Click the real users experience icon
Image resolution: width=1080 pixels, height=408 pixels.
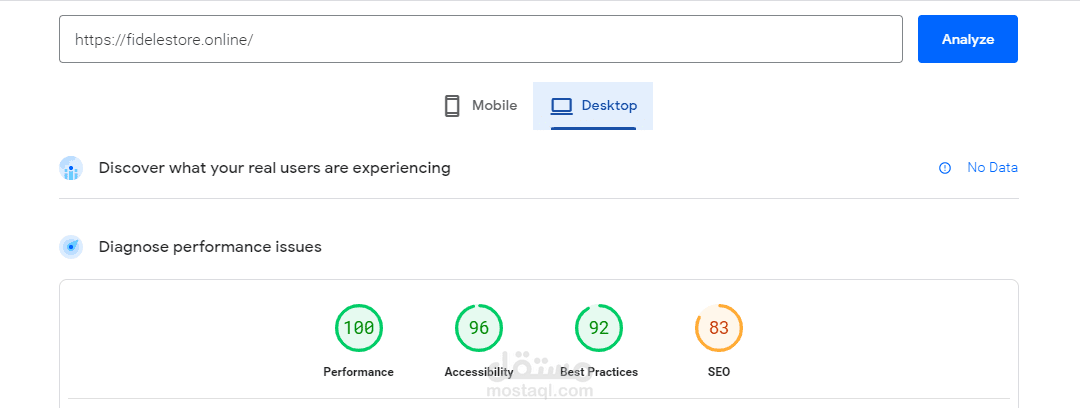[x=70, y=168]
